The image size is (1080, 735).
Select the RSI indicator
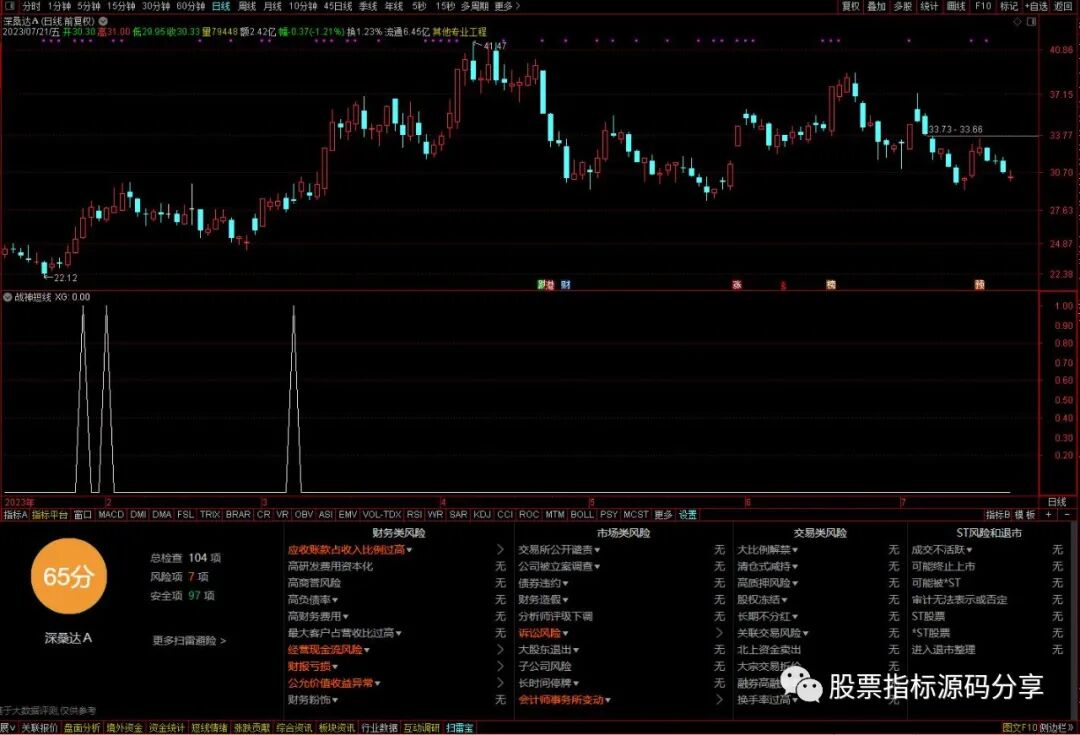click(414, 515)
